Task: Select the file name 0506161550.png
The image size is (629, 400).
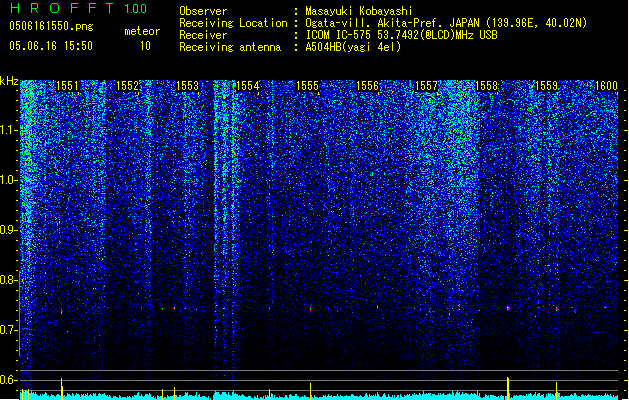Action: 51,26
